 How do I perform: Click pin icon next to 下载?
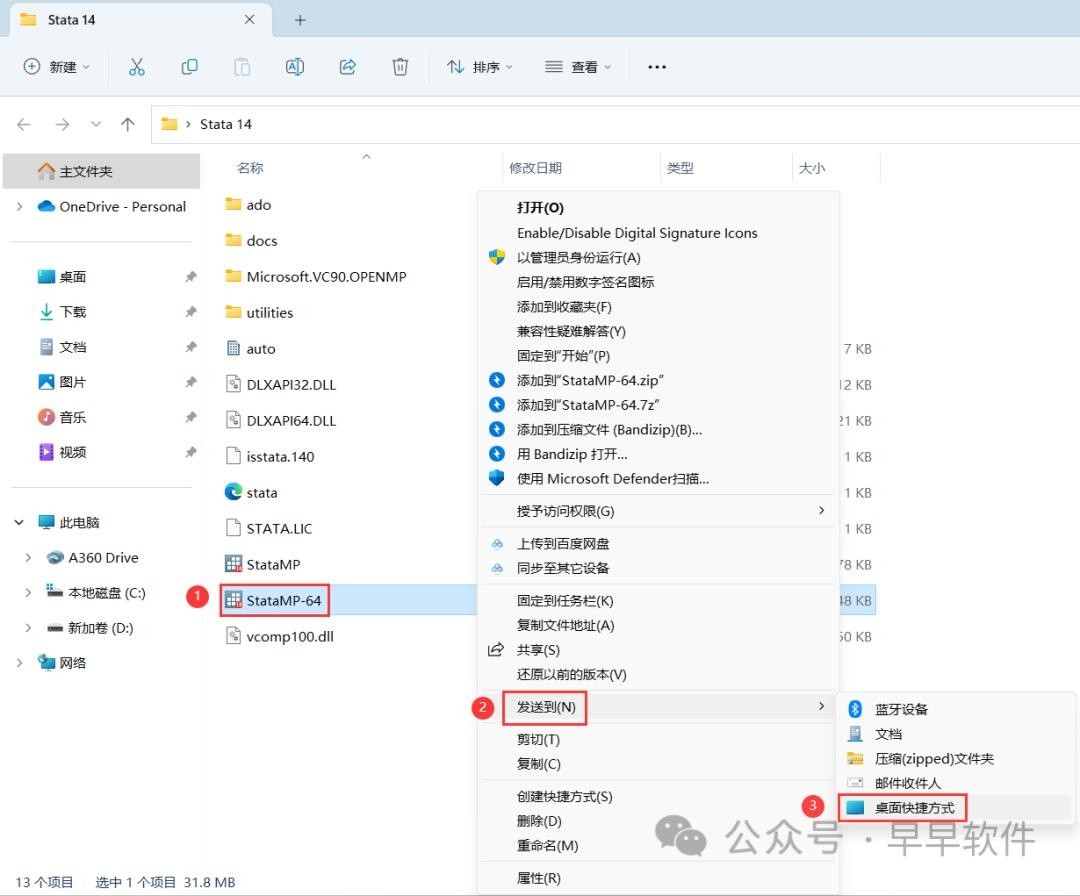pos(191,312)
